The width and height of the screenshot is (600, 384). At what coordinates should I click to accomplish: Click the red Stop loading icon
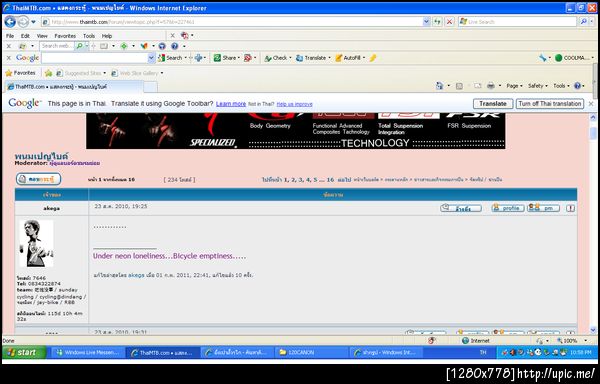click(449, 22)
